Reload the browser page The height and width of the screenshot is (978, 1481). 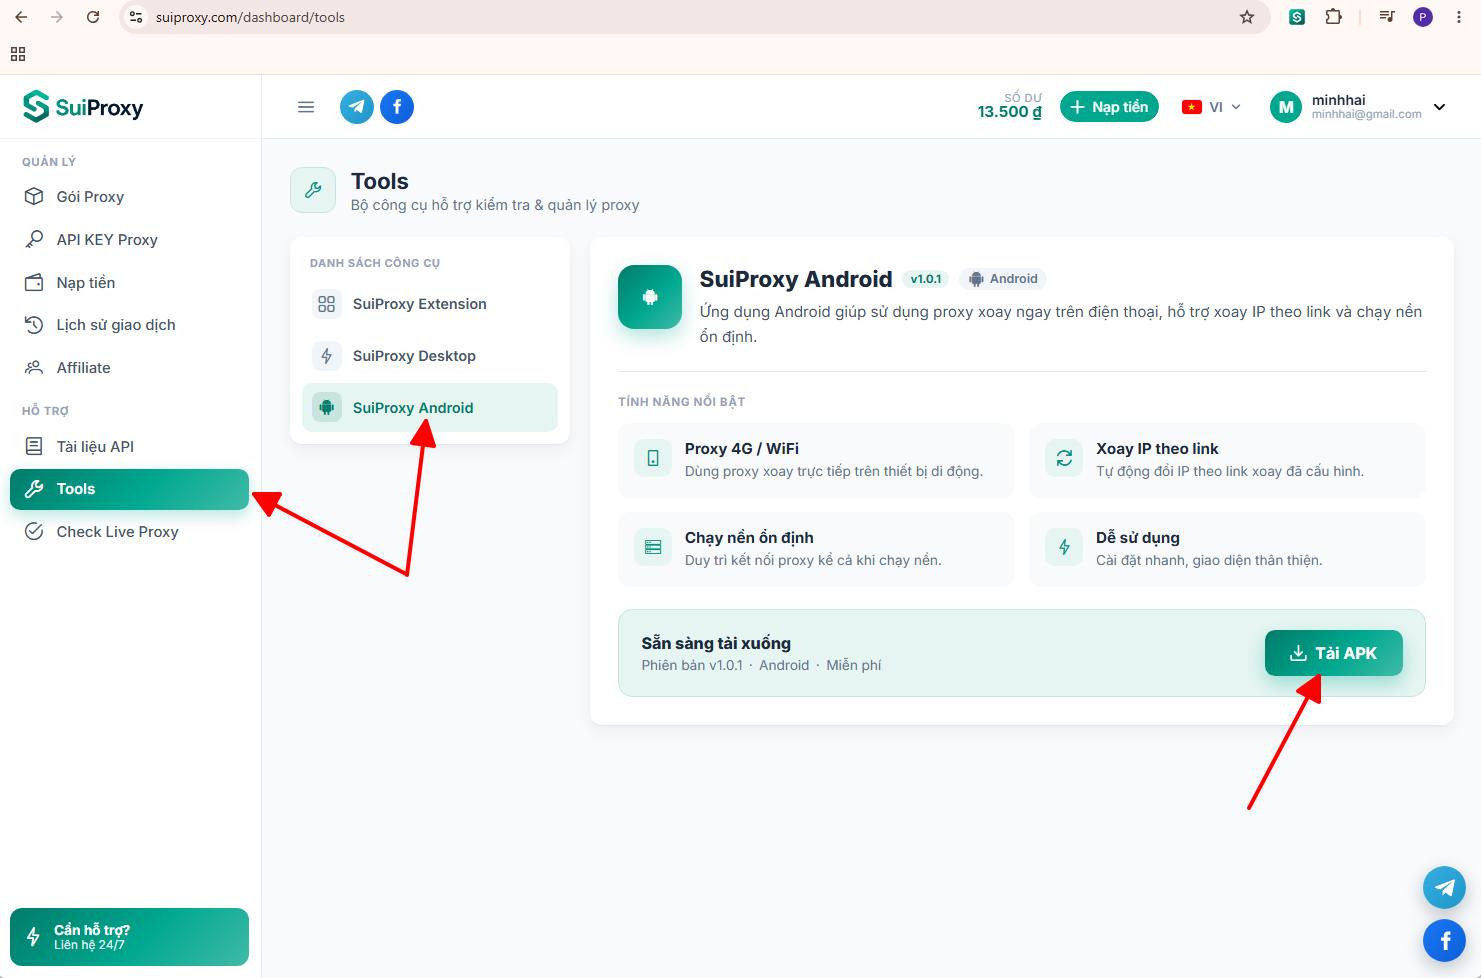(x=93, y=17)
